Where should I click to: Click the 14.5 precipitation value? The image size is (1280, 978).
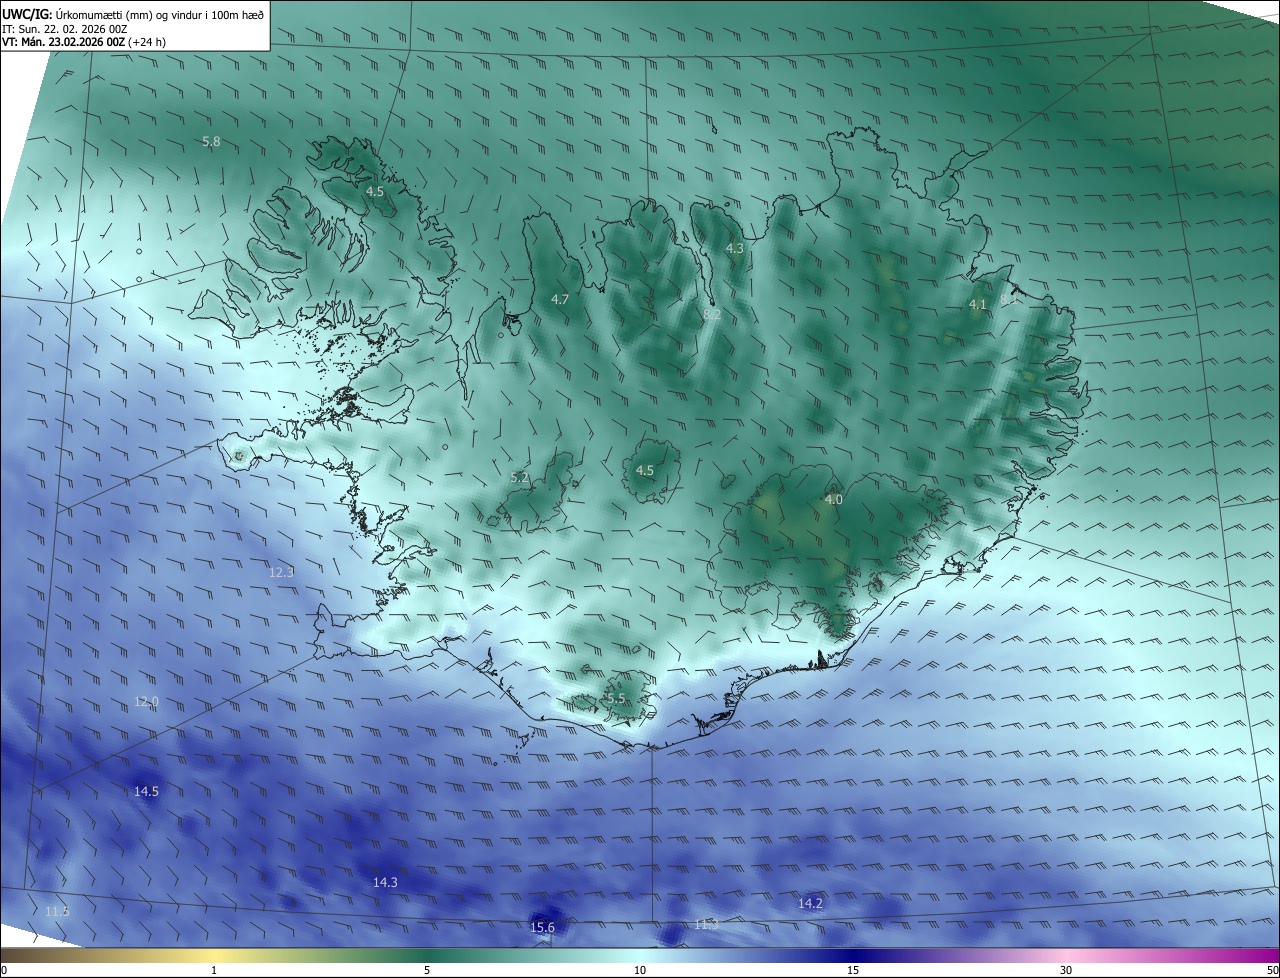click(x=146, y=791)
